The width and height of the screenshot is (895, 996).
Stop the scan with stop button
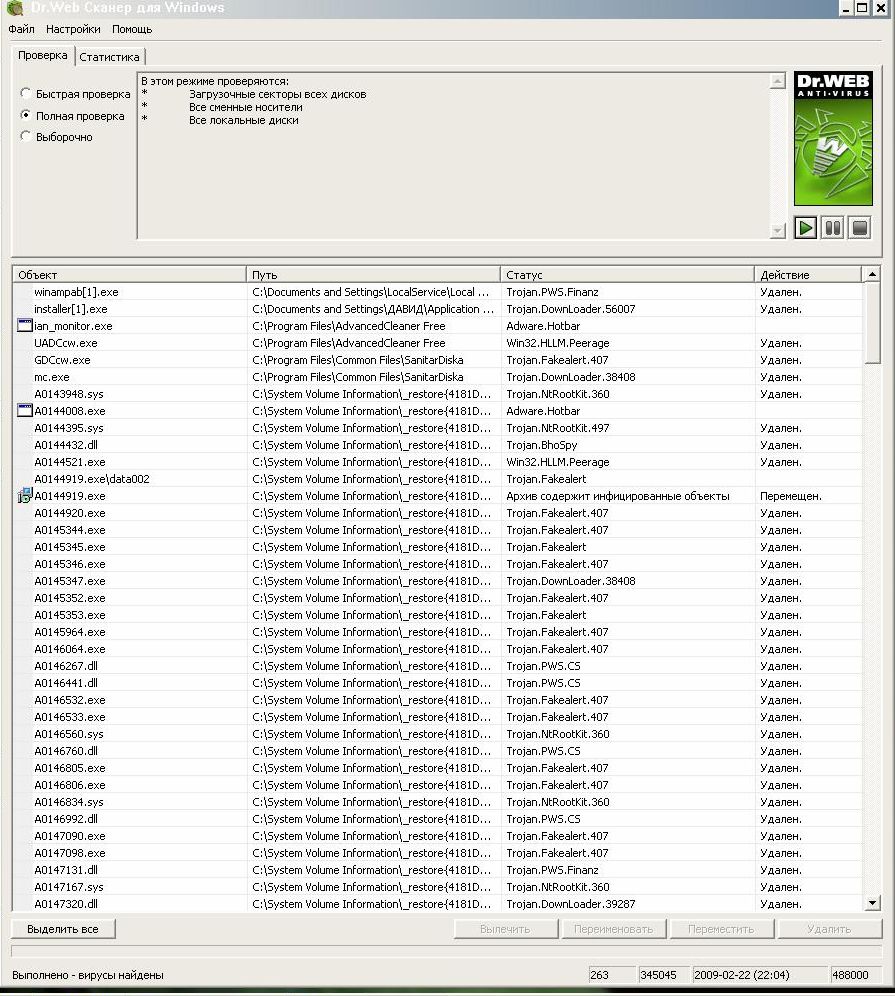859,228
